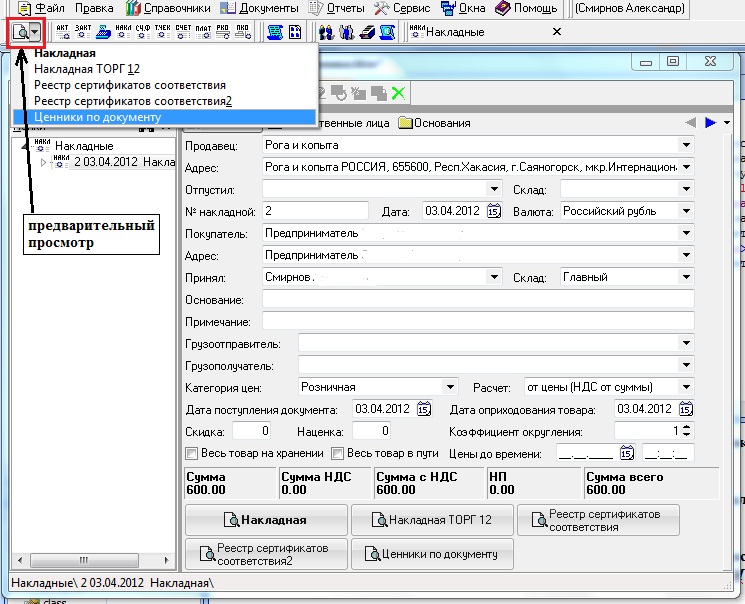The width and height of the screenshot is (745, 604).
Task: Close the Накладные toolbar tab with X
Action: click(557, 32)
